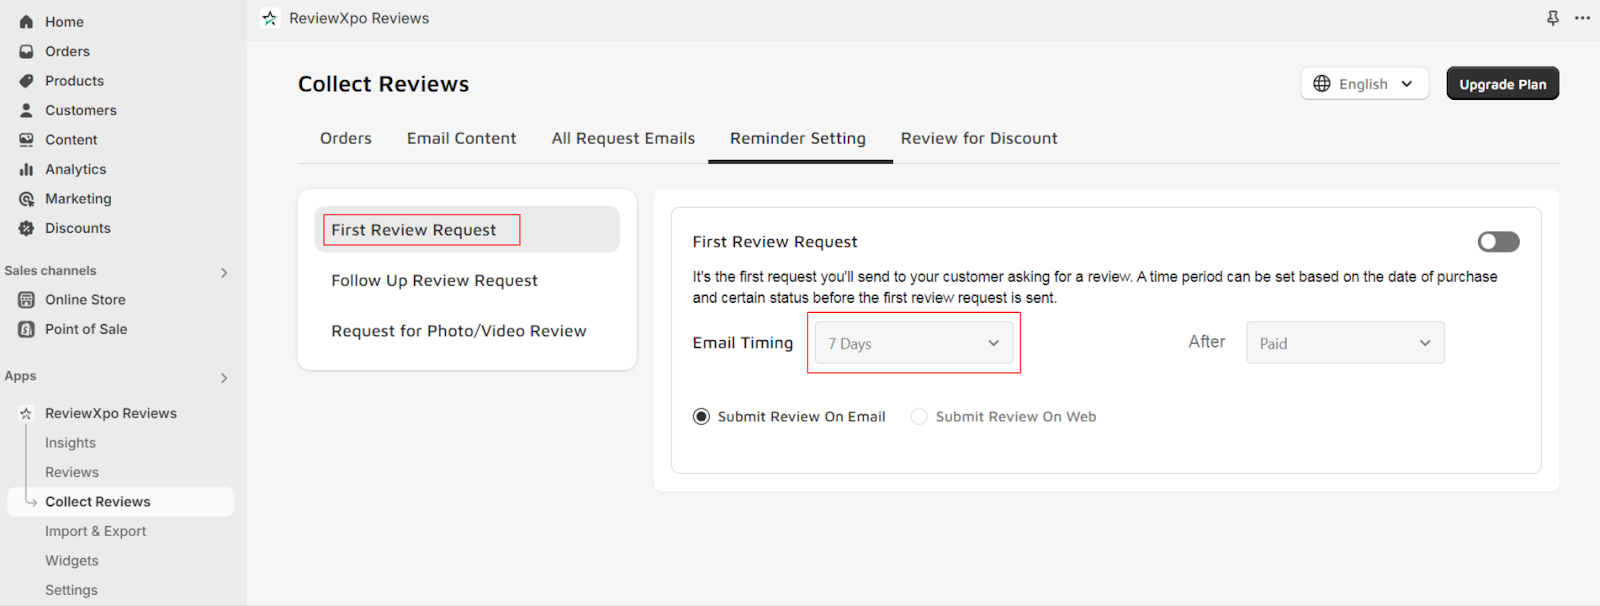
Task: Click the Customers person icon
Action: [26, 110]
